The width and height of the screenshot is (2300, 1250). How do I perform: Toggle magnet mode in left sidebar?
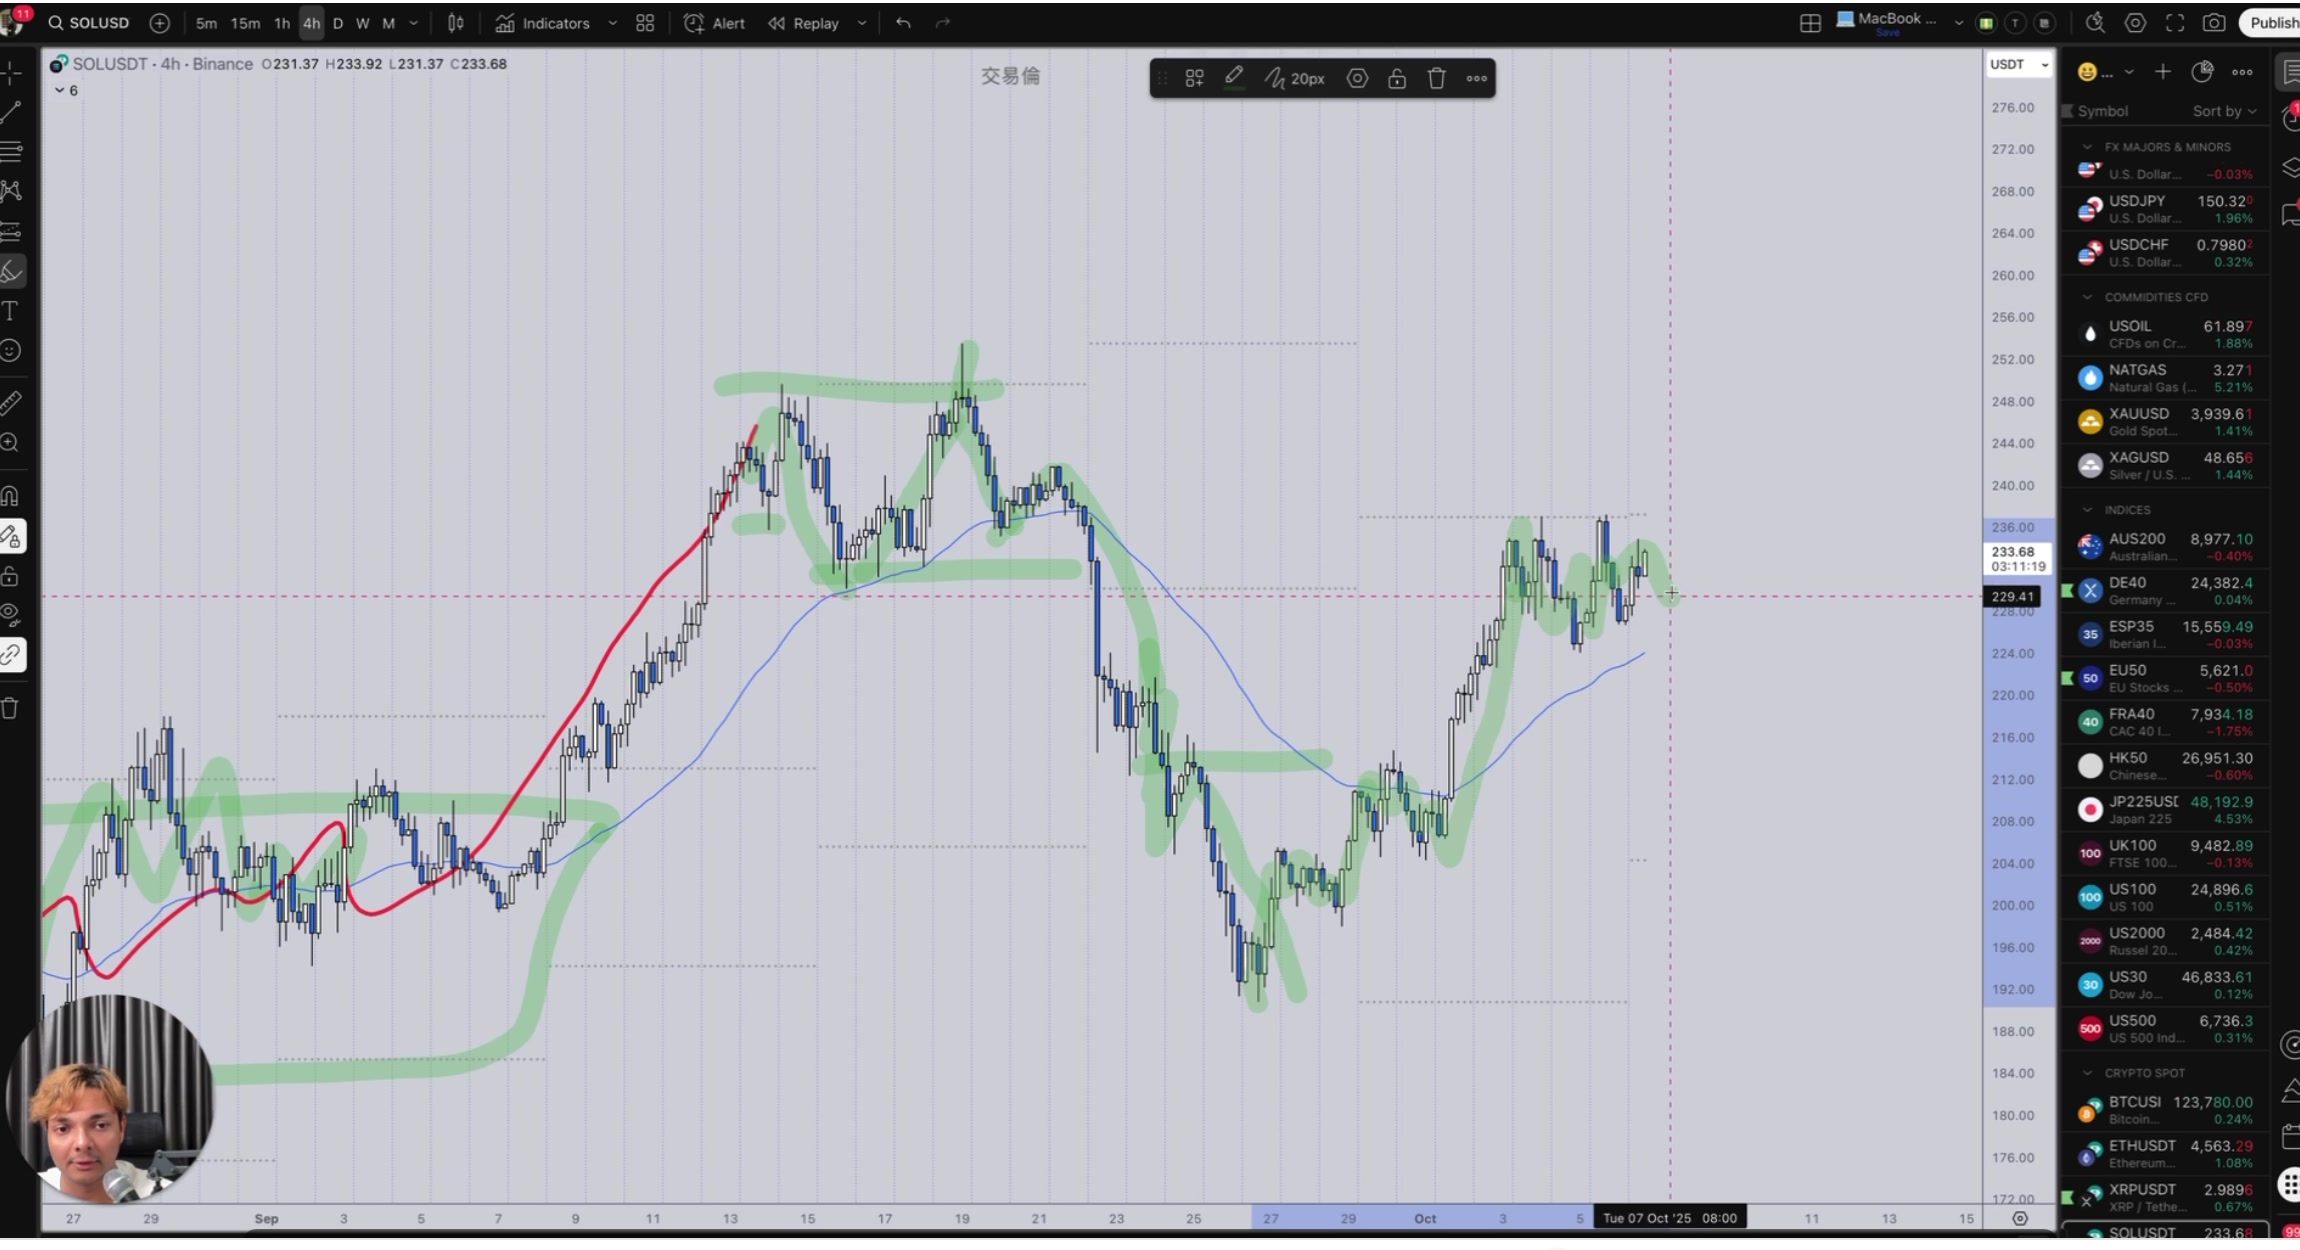tap(10, 496)
